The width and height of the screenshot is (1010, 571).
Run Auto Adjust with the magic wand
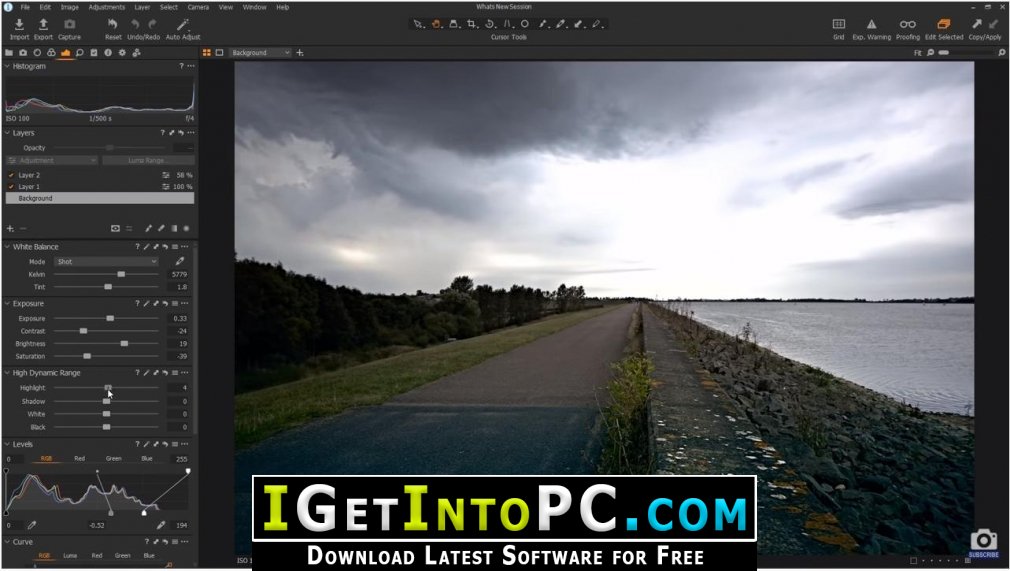click(183, 24)
